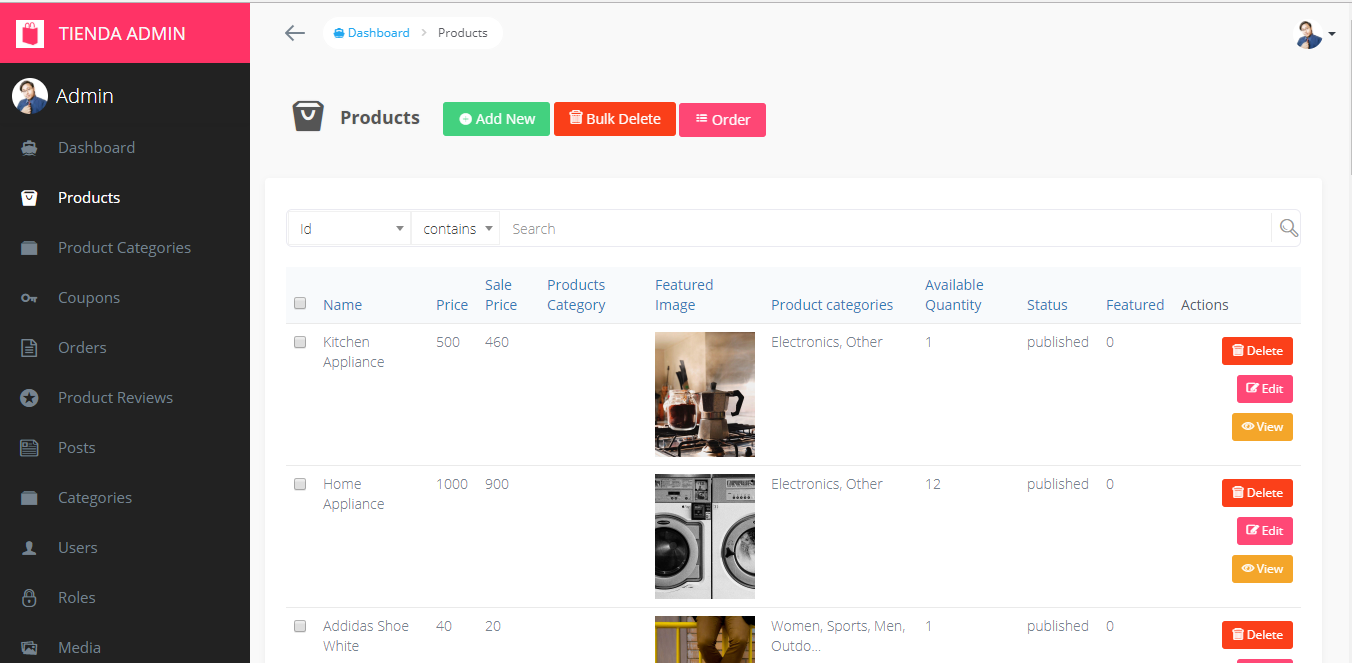Screen dimensions: 1352x663
Task: Click the Product Categories folder icon
Action: 29,248
